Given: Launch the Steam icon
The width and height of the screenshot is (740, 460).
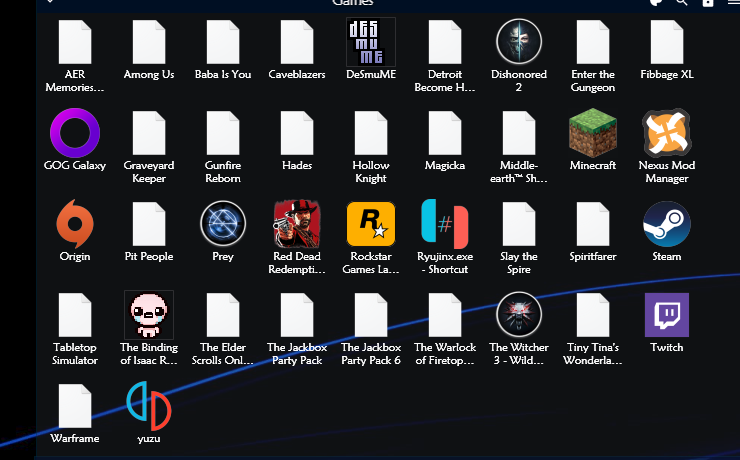Looking at the screenshot, I should [x=667, y=224].
